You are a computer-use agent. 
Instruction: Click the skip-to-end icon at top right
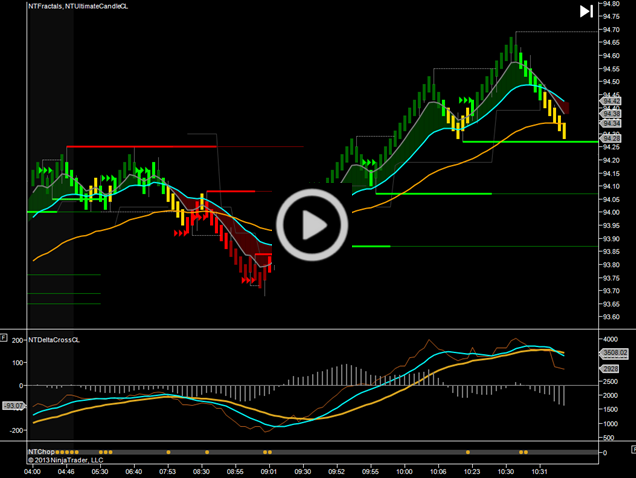click(x=586, y=12)
